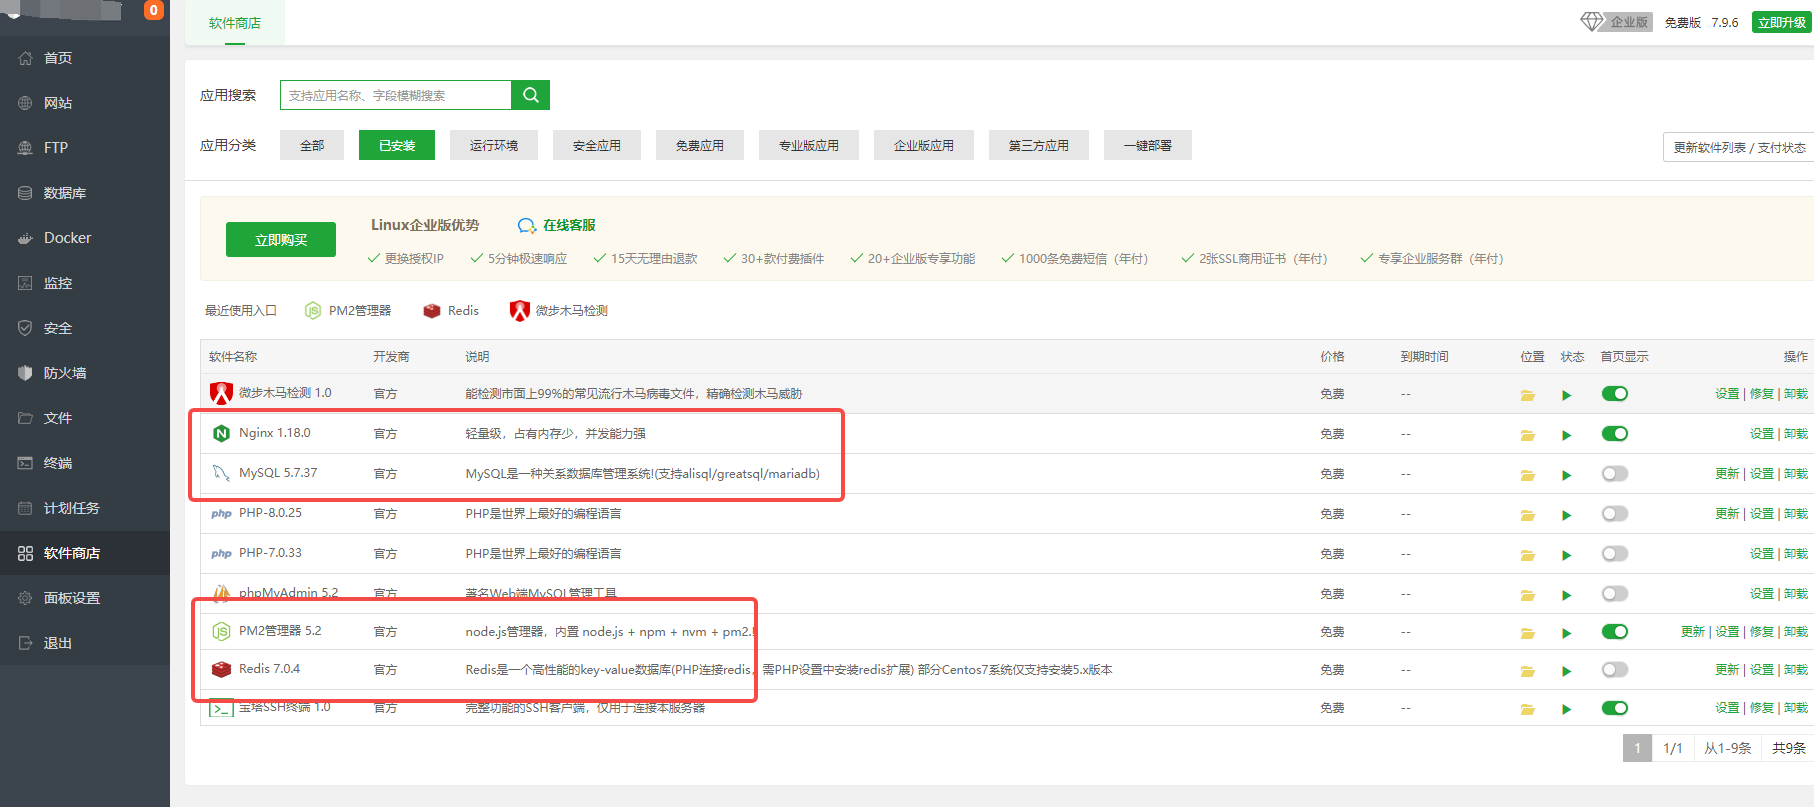Open 在线客服 online support link
Screen dimensions: 1814x807
click(x=557, y=225)
